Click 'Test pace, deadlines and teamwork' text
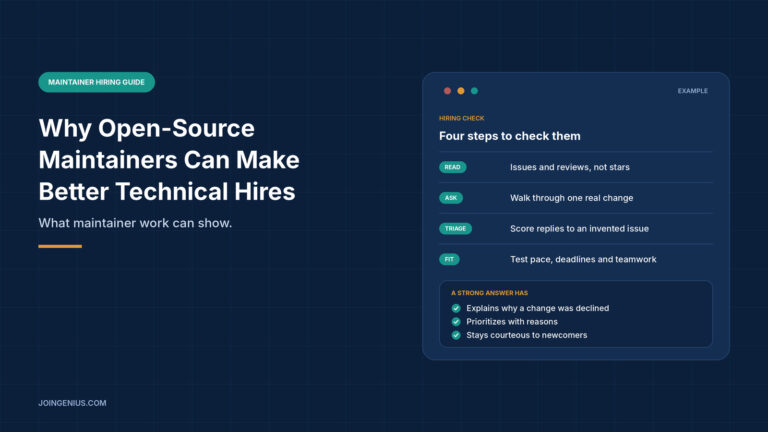768x432 pixels. [x=583, y=260]
